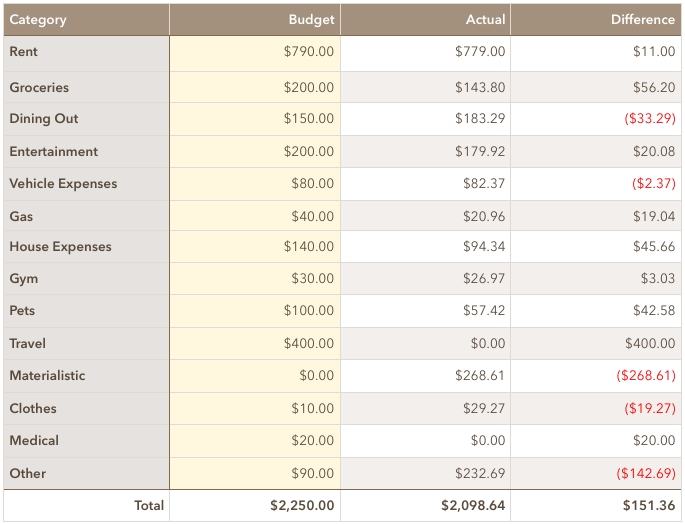Select the Clothes actual $29.27 cell
The height and width of the screenshot is (524, 685).
click(425, 409)
